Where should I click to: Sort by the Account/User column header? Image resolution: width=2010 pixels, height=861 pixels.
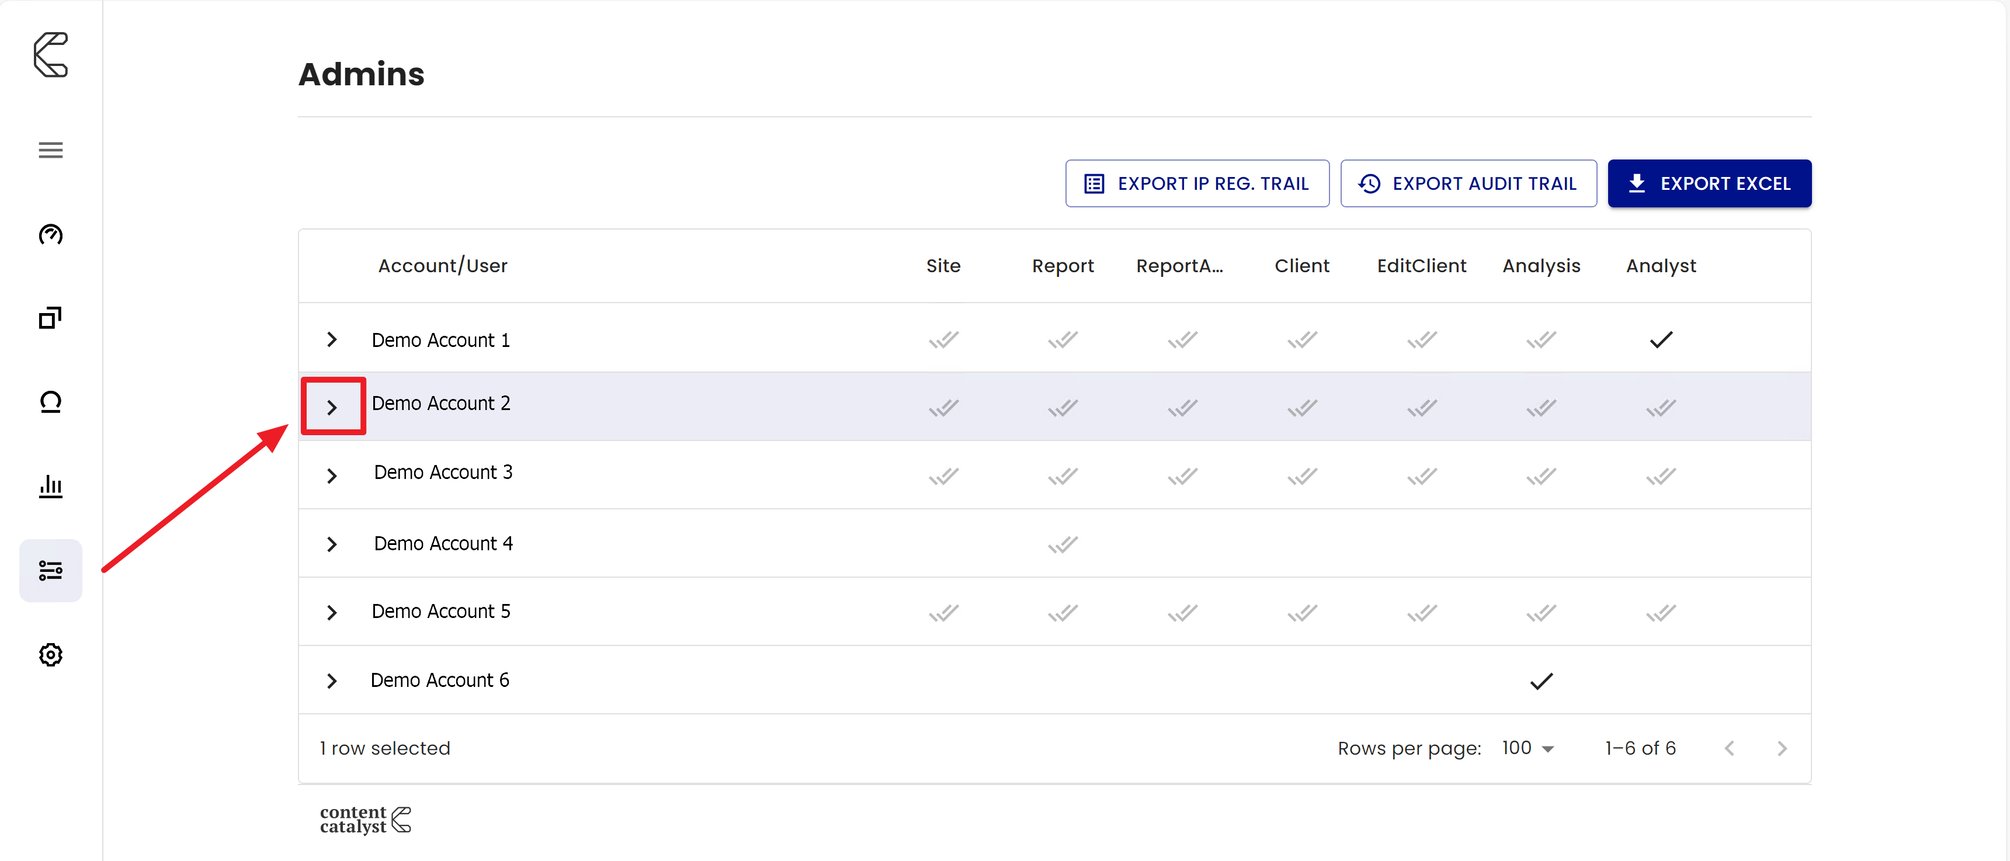tap(443, 266)
